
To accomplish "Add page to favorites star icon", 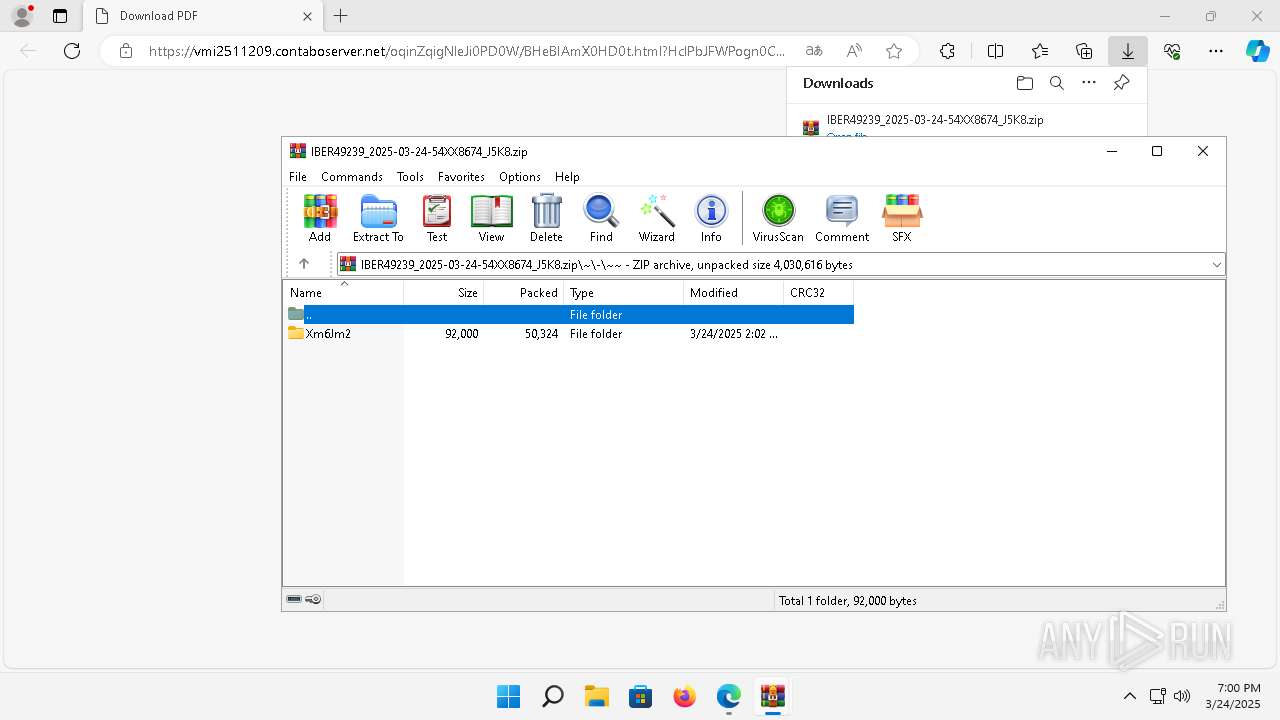I will pyautogui.click(x=894, y=51).
